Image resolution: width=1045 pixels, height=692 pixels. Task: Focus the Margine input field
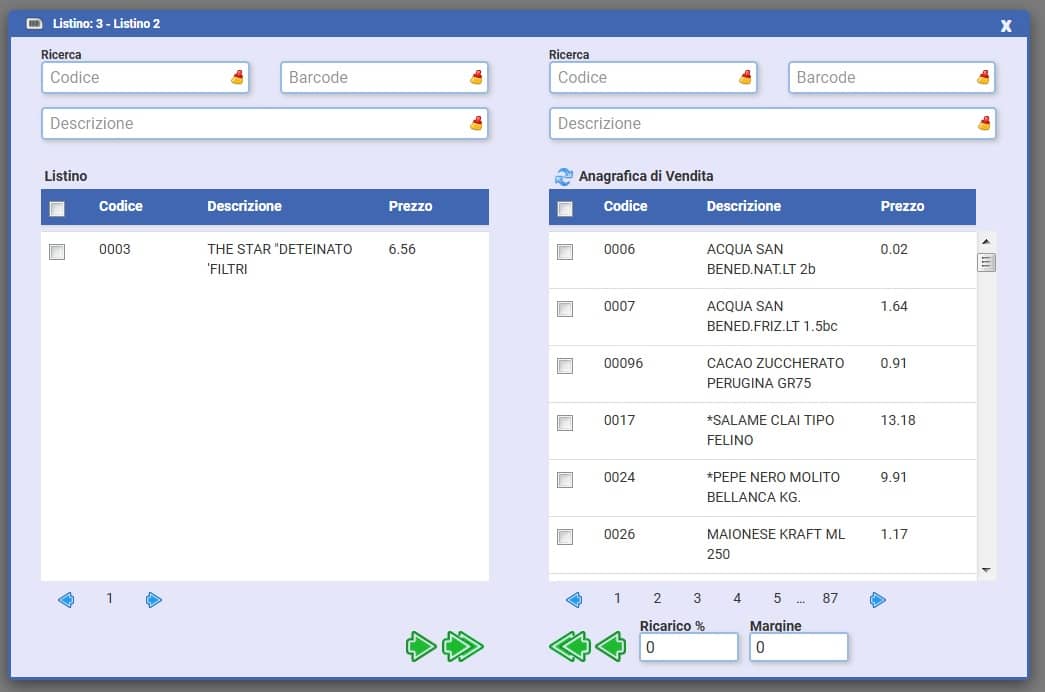(798, 647)
